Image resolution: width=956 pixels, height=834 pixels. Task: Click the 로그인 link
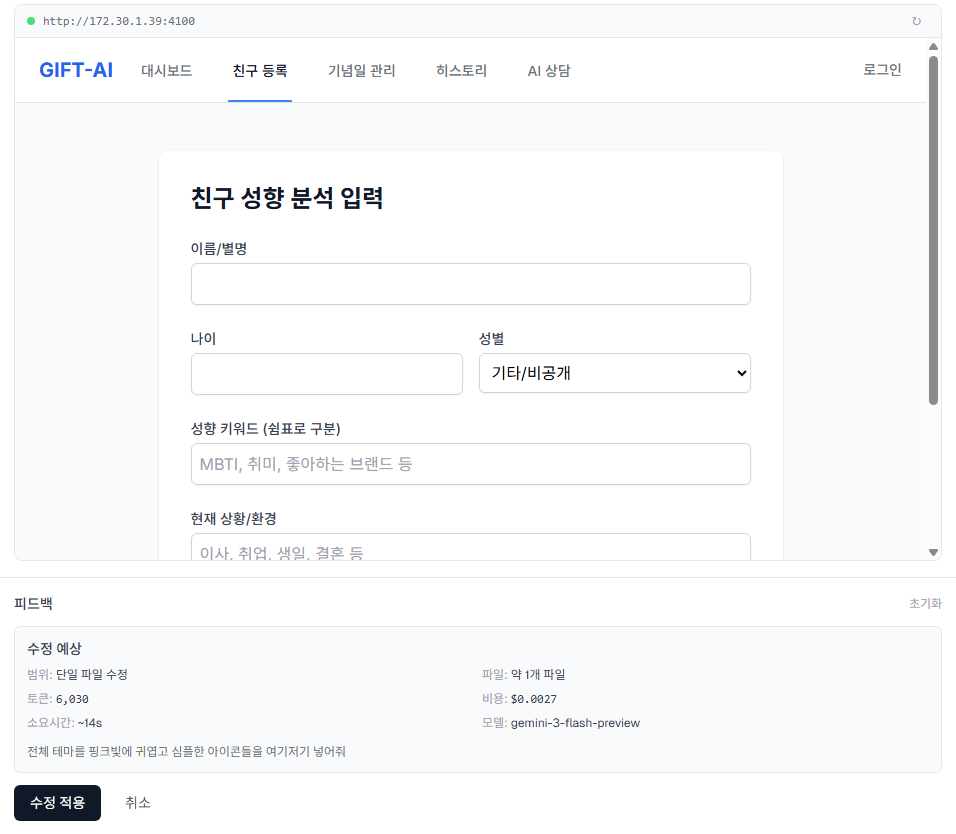(x=882, y=70)
